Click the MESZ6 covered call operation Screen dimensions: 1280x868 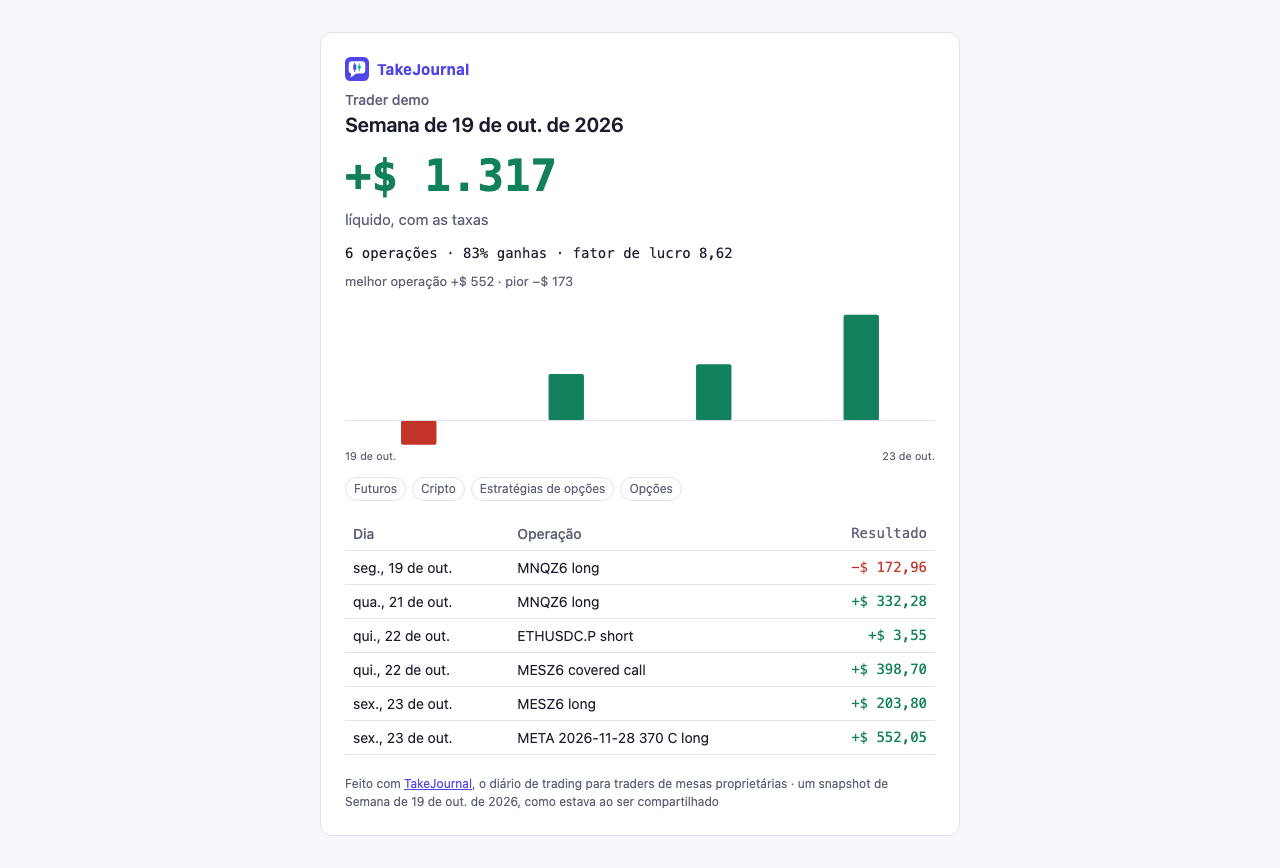click(x=581, y=670)
